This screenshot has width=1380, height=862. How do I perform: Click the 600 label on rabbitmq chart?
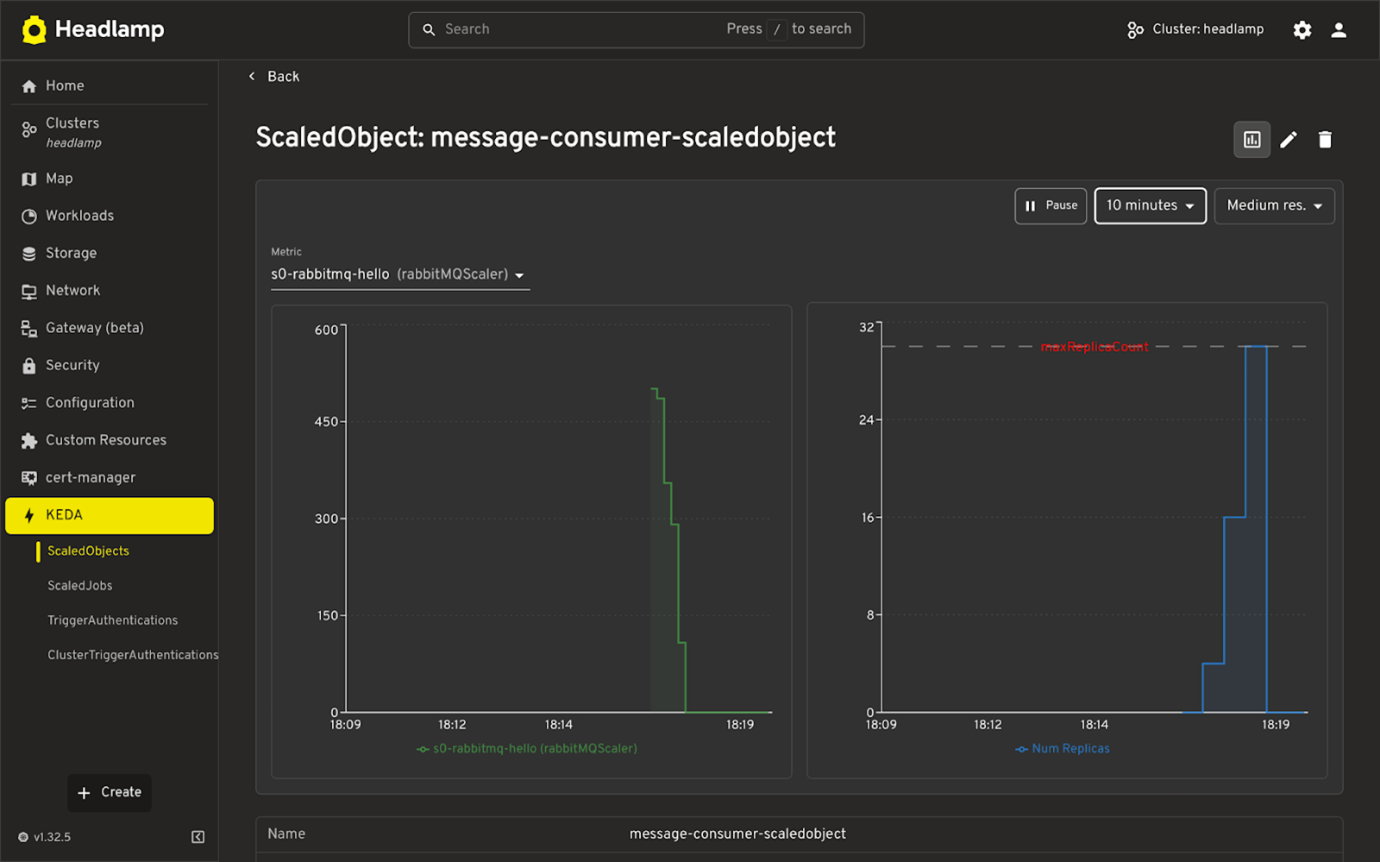click(327, 330)
